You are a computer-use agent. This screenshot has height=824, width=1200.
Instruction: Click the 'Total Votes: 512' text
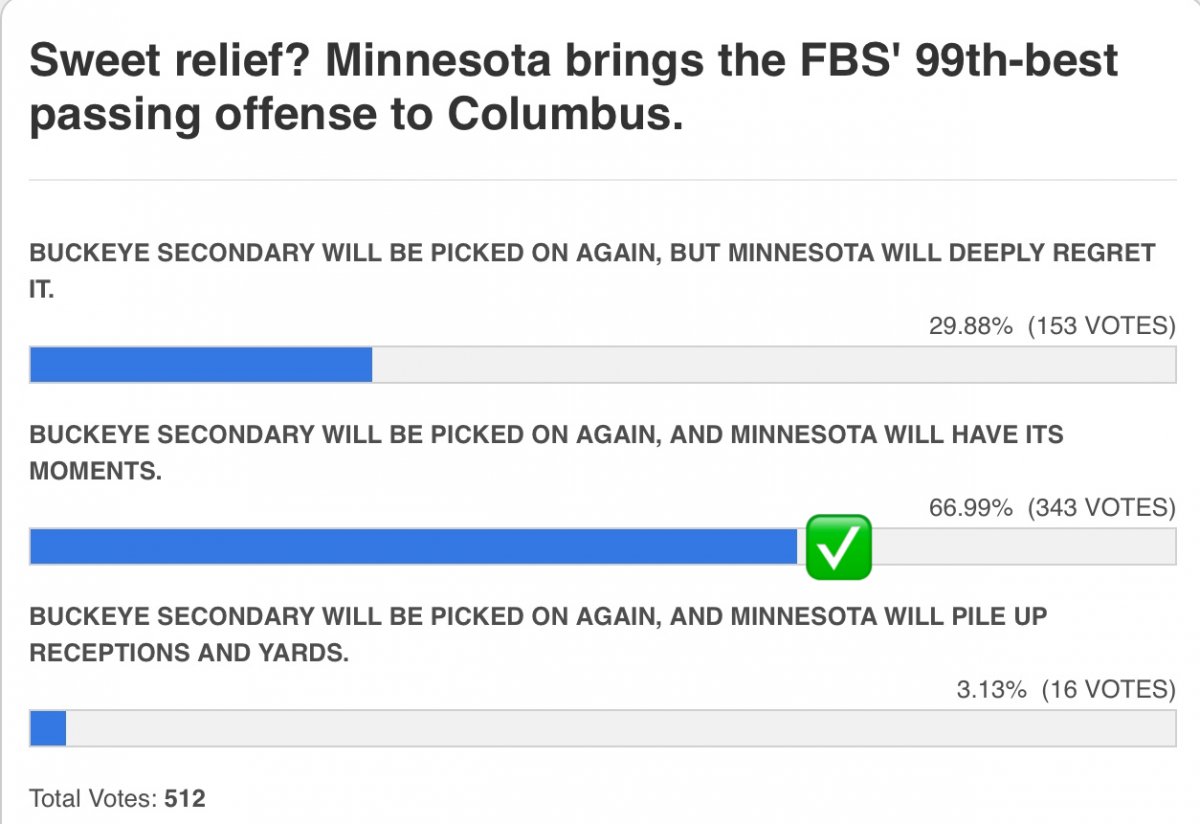point(118,798)
